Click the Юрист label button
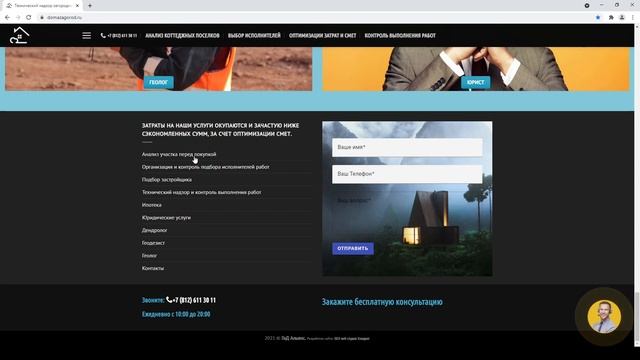Viewport: 640px width, 360px height. pos(476,82)
